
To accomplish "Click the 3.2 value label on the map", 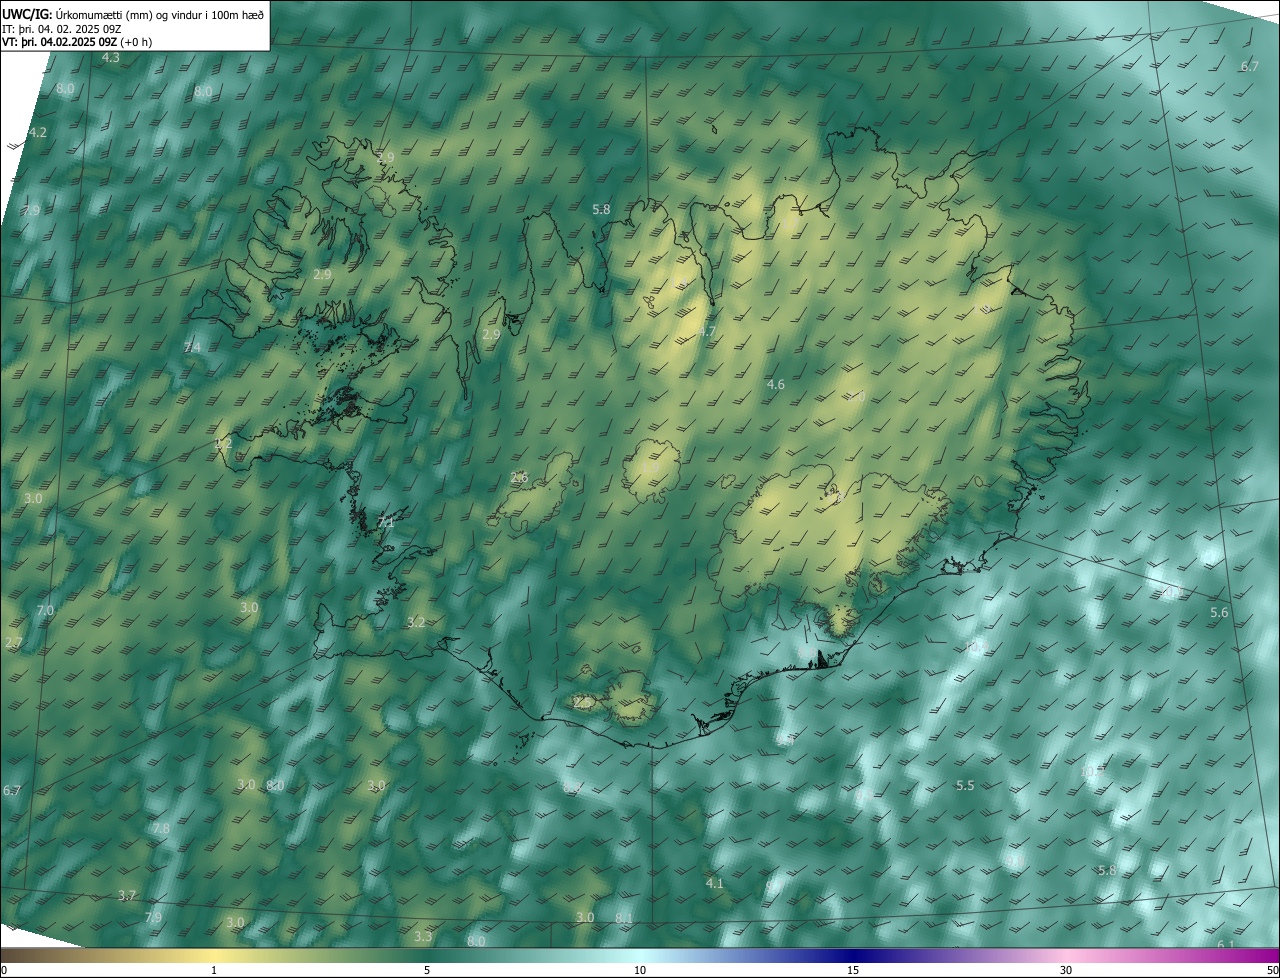I will click(x=416, y=622).
